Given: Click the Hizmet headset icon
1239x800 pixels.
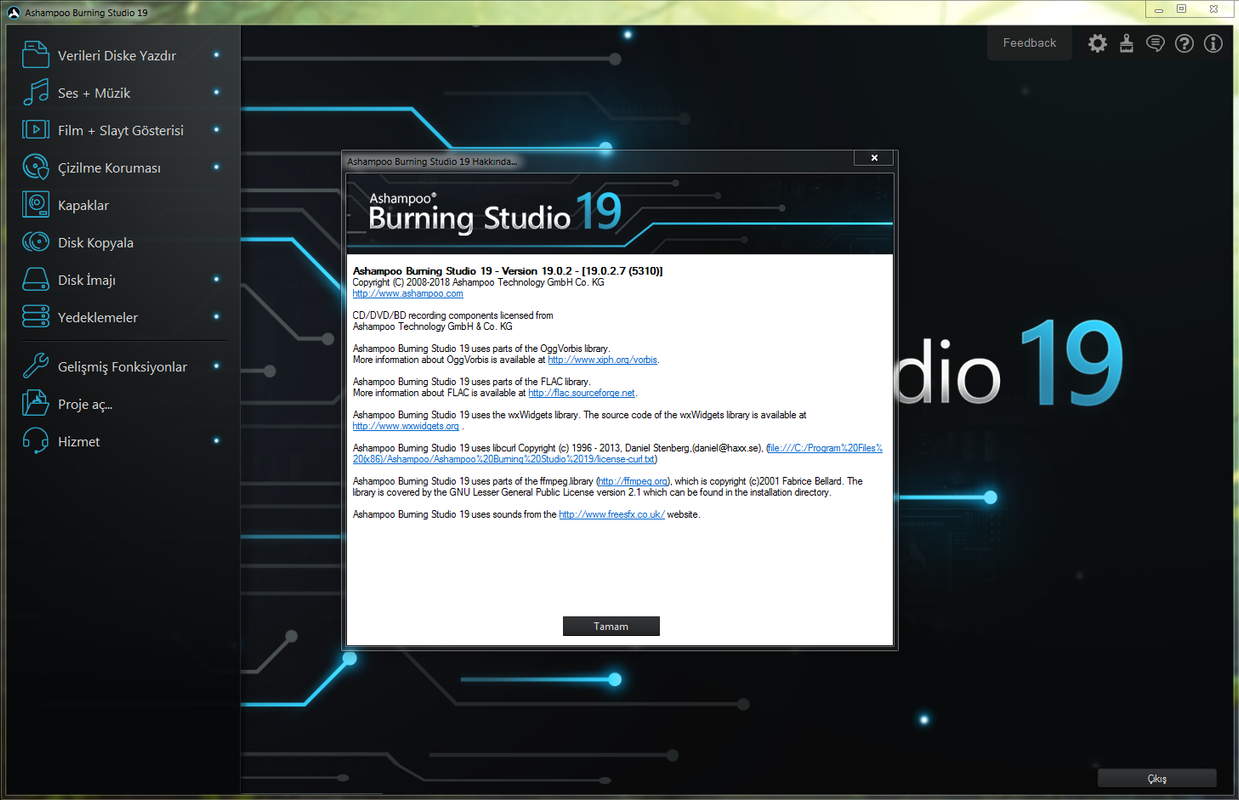Looking at the screenshot, I should point(36,441).
